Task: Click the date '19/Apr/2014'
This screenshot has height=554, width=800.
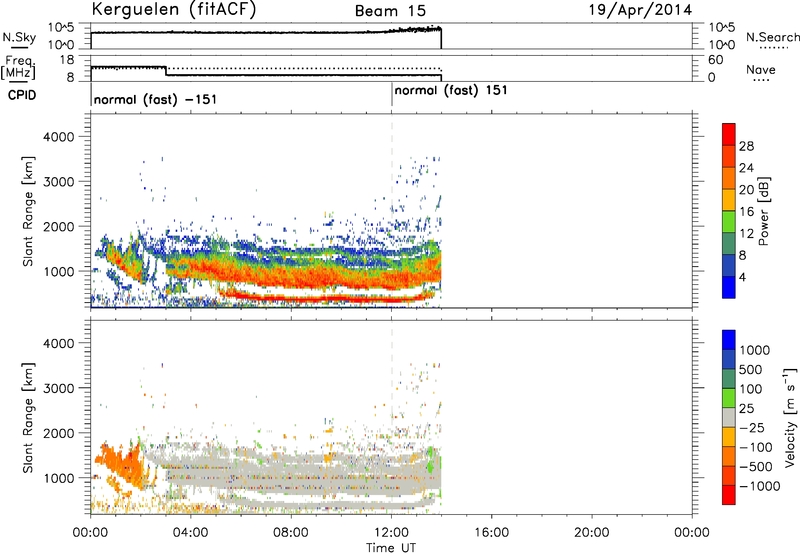Action: (x=640, y=10)
